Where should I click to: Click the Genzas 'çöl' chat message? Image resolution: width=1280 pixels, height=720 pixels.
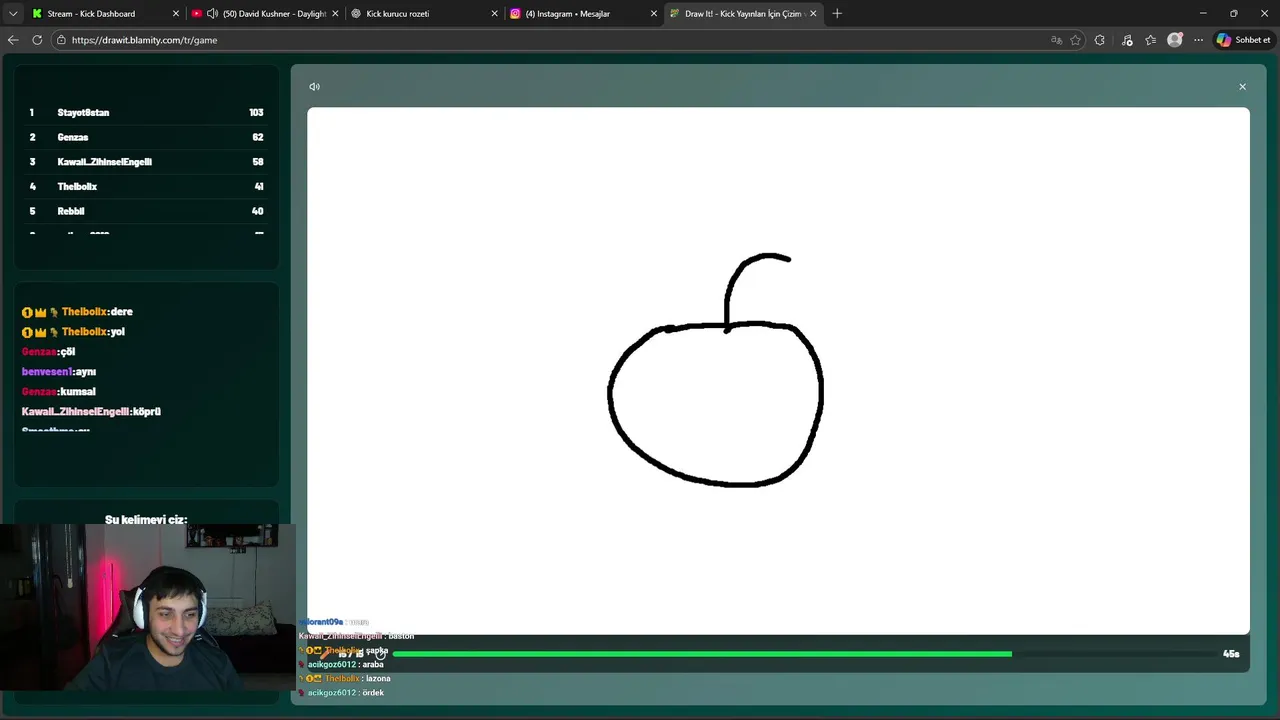point(49,352)
